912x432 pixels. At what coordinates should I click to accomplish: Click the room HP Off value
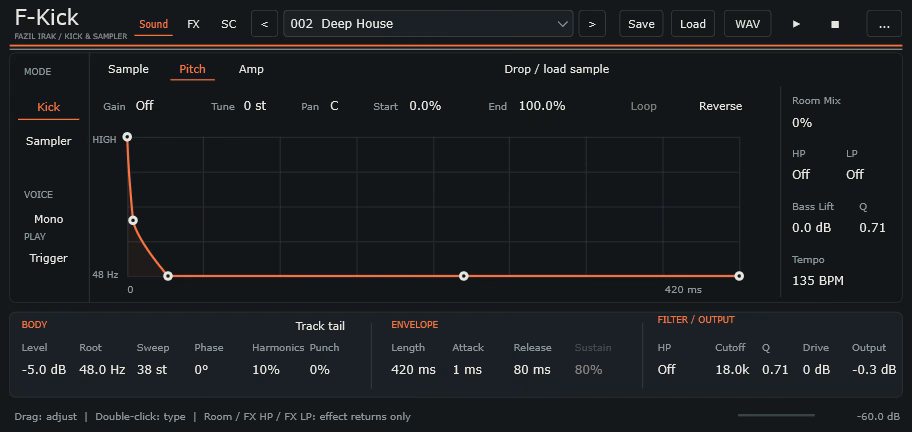click(801, 174)
